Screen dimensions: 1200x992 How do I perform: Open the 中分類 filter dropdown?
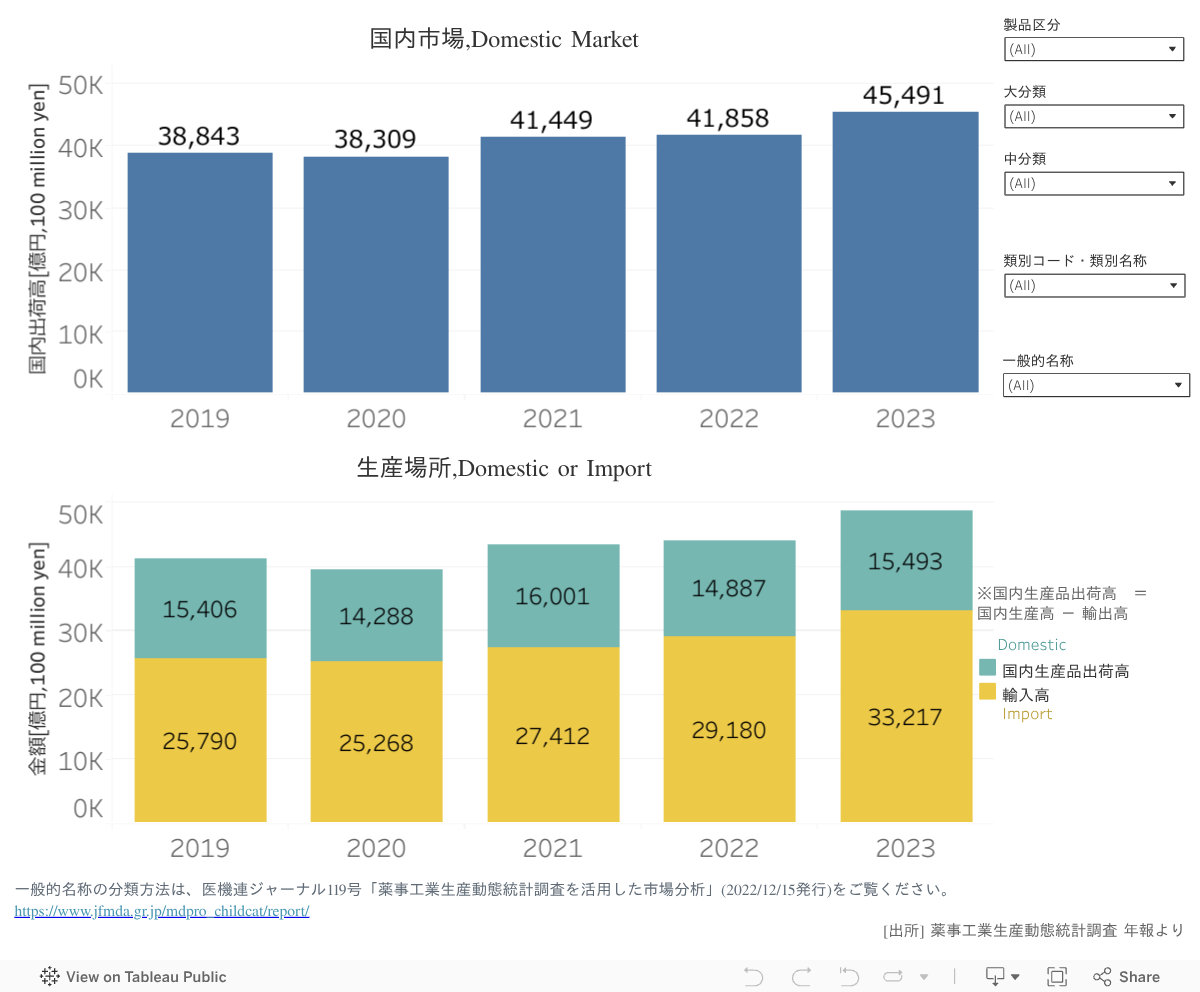tap(1093, 183)
